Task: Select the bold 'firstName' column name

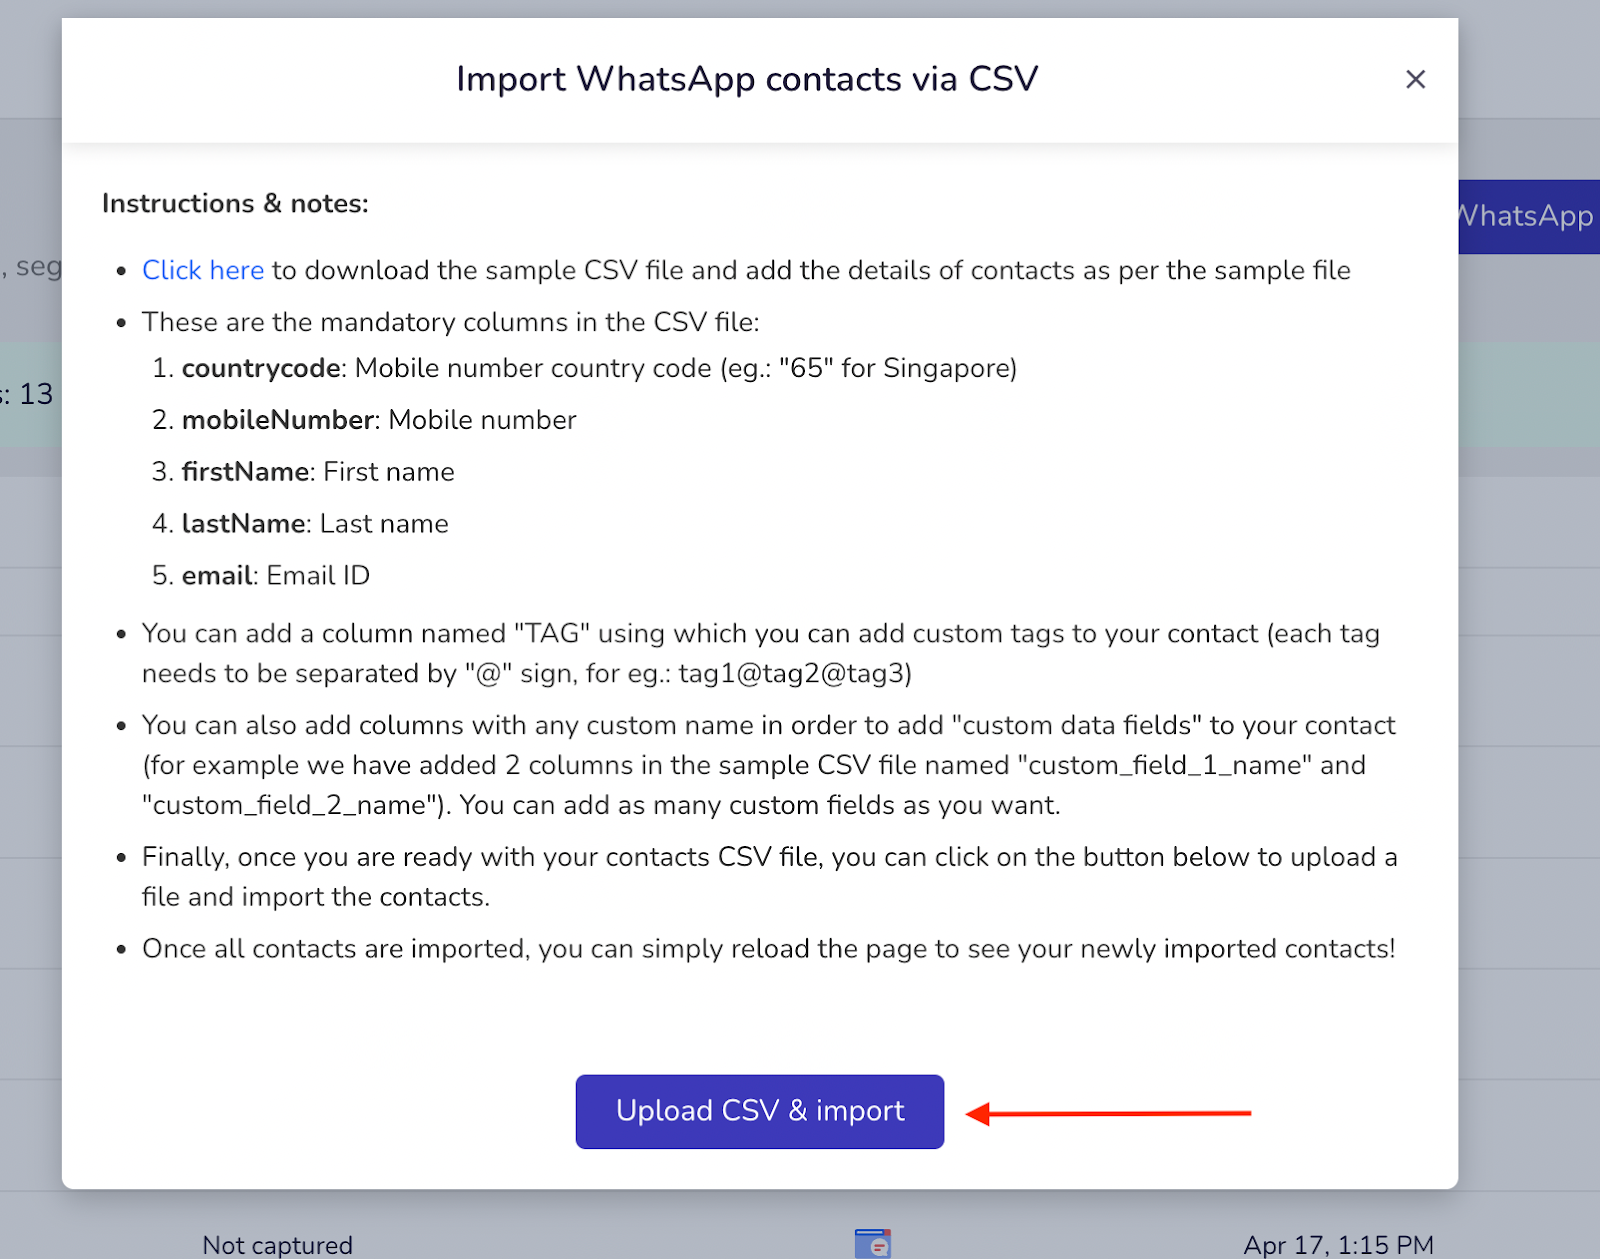Action: point(245,472)
